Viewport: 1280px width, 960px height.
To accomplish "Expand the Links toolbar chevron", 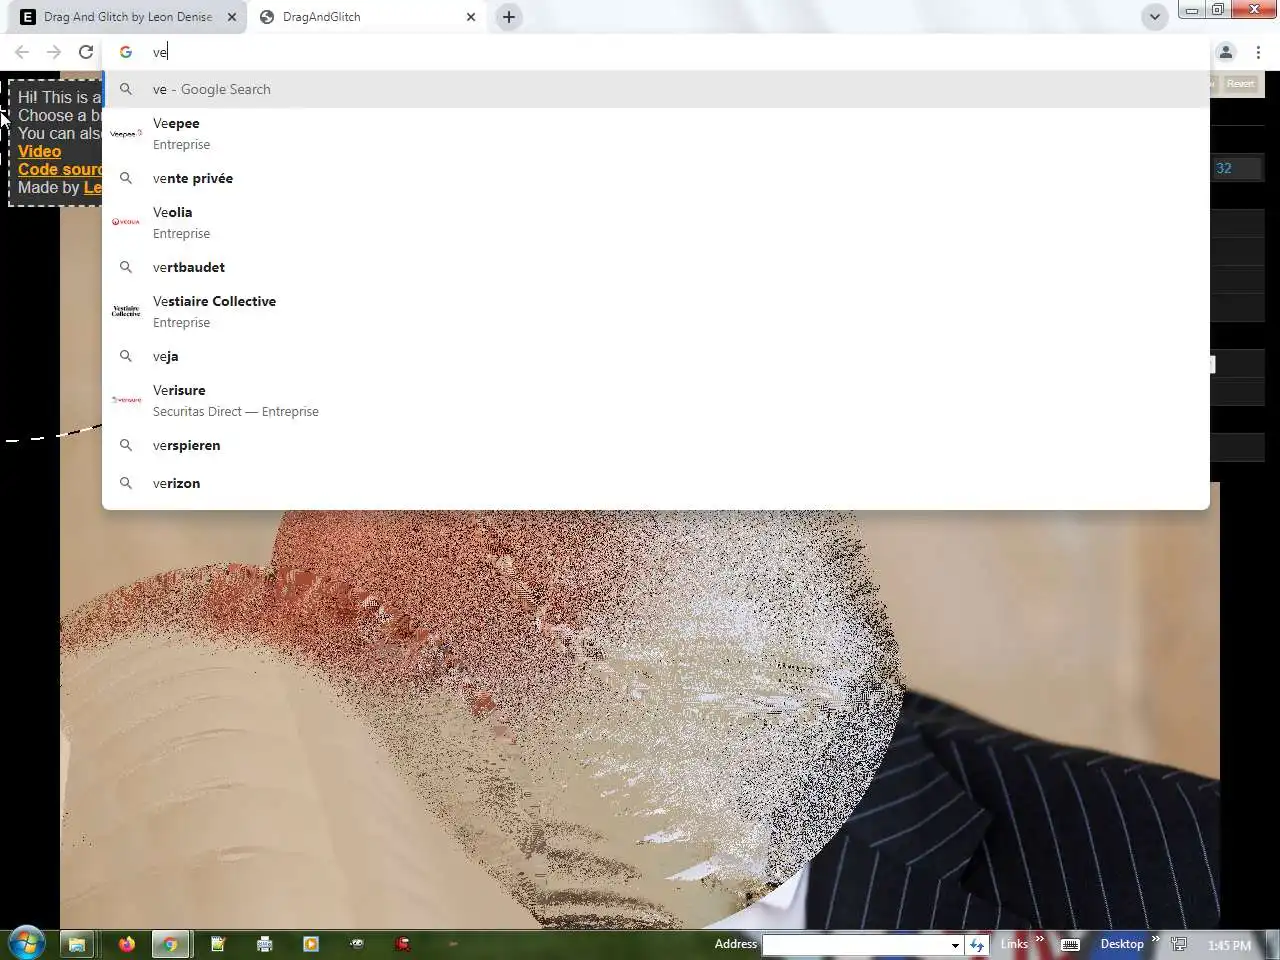I will click(x=1040, y=940).
